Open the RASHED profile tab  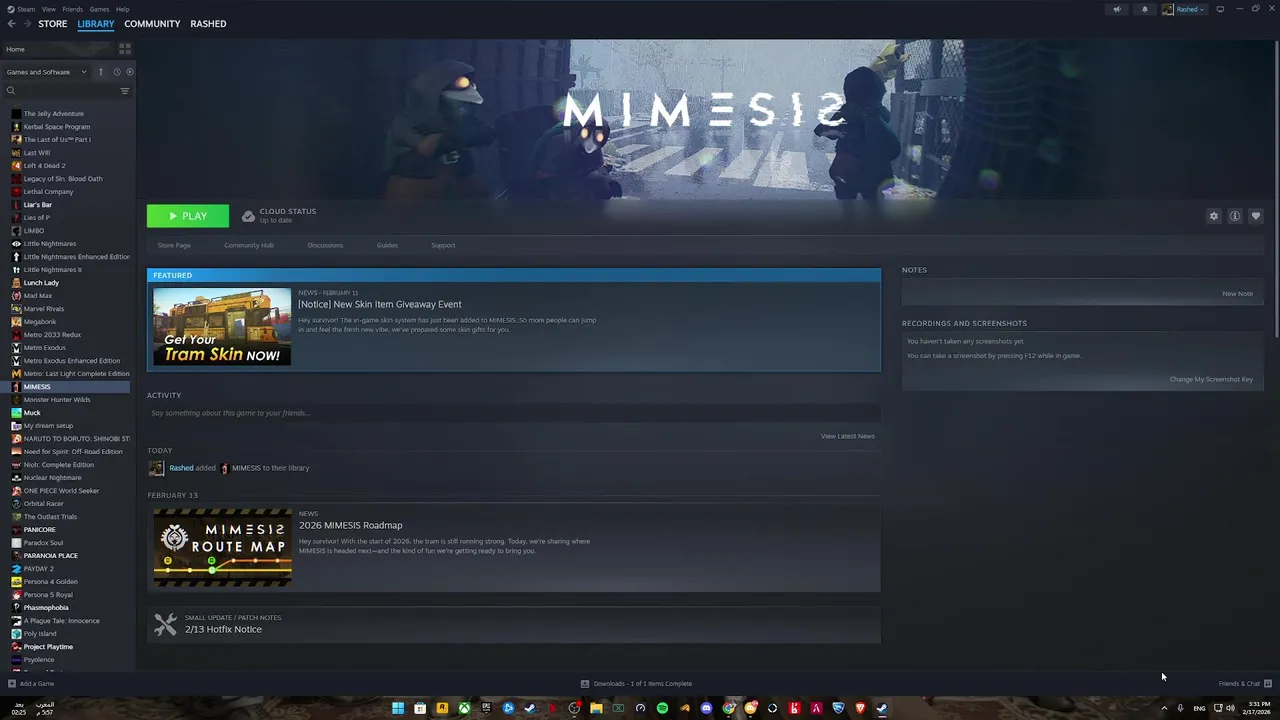click(x=208, y=24)
